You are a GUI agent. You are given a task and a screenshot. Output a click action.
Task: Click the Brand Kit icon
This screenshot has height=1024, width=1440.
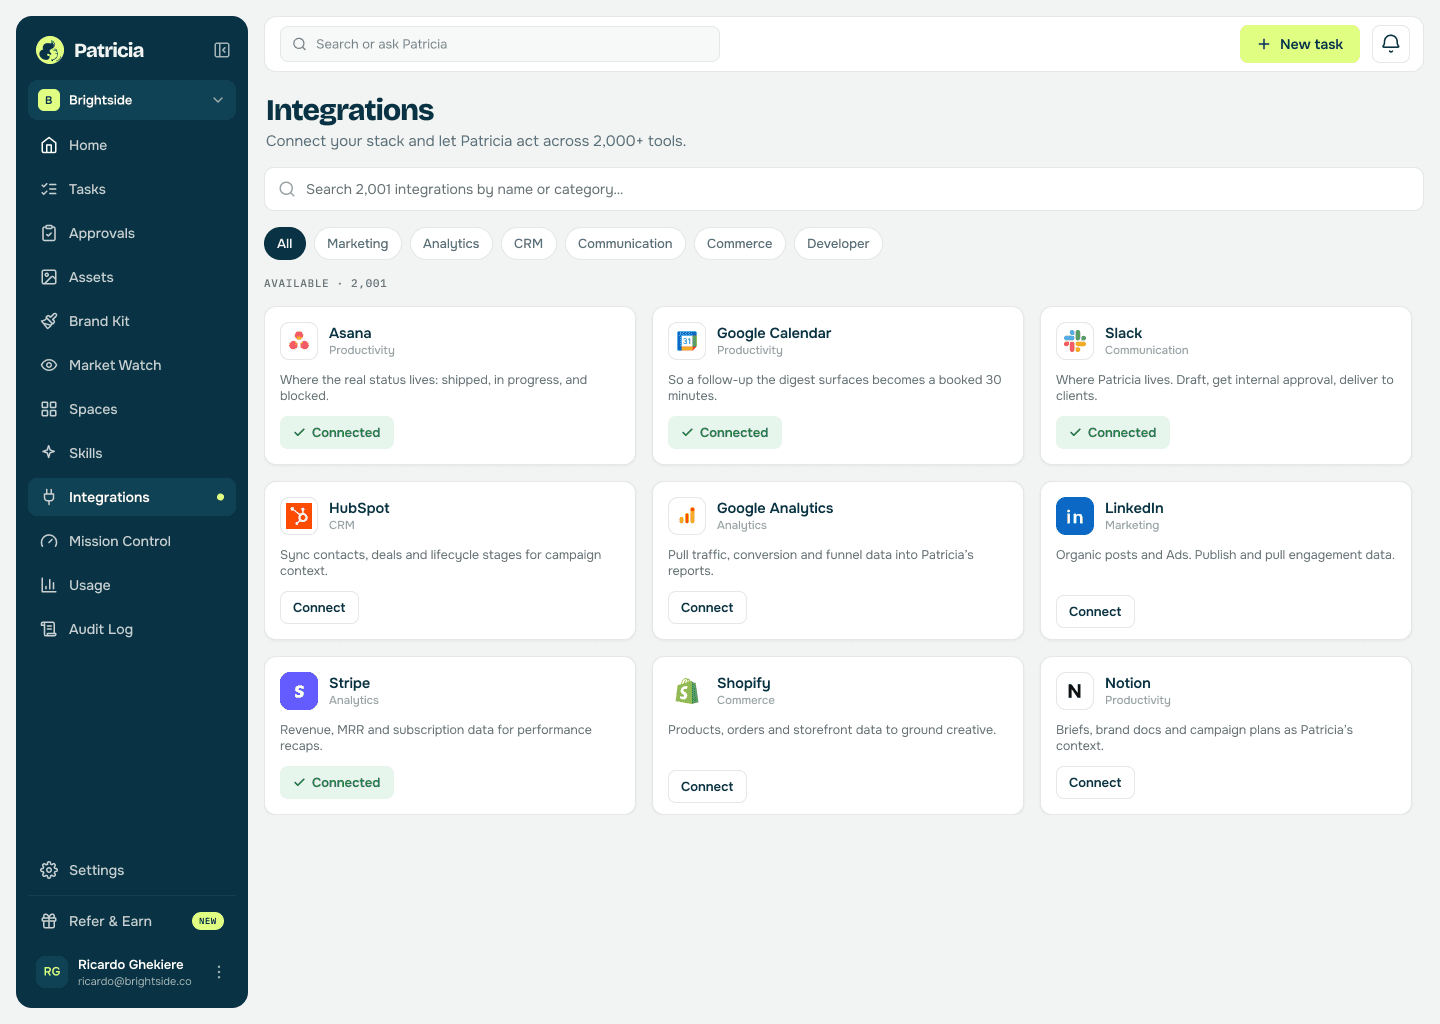(49, 321)
